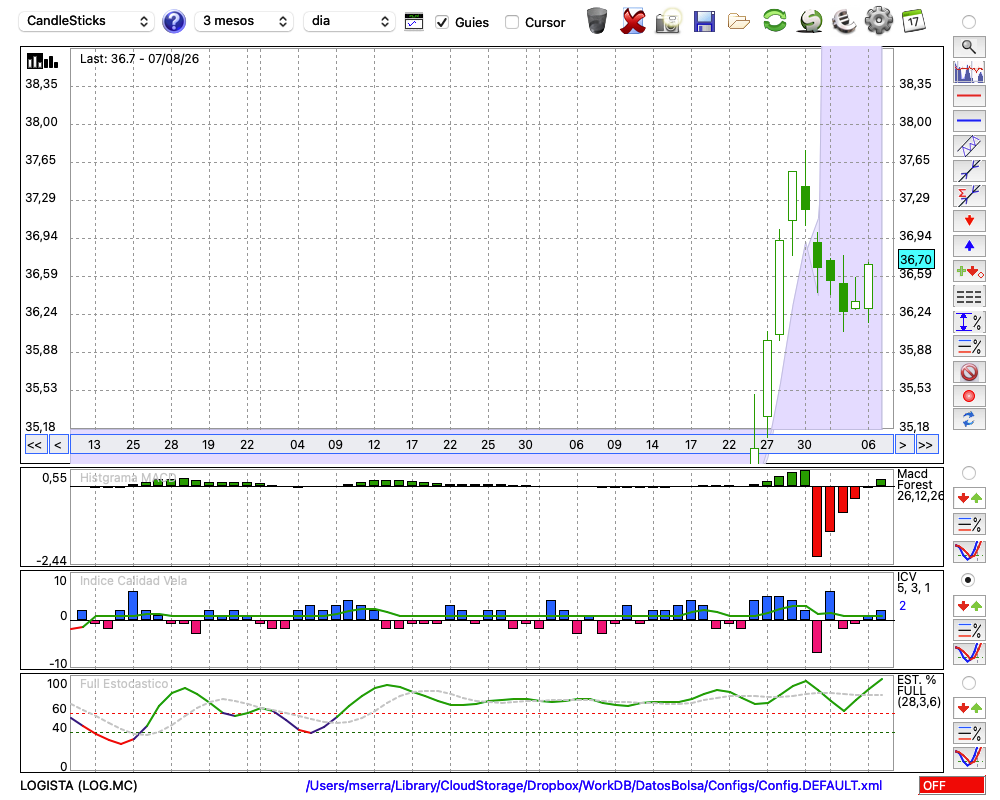
Task: Step back with the '<' button
Action: point(58,445)
